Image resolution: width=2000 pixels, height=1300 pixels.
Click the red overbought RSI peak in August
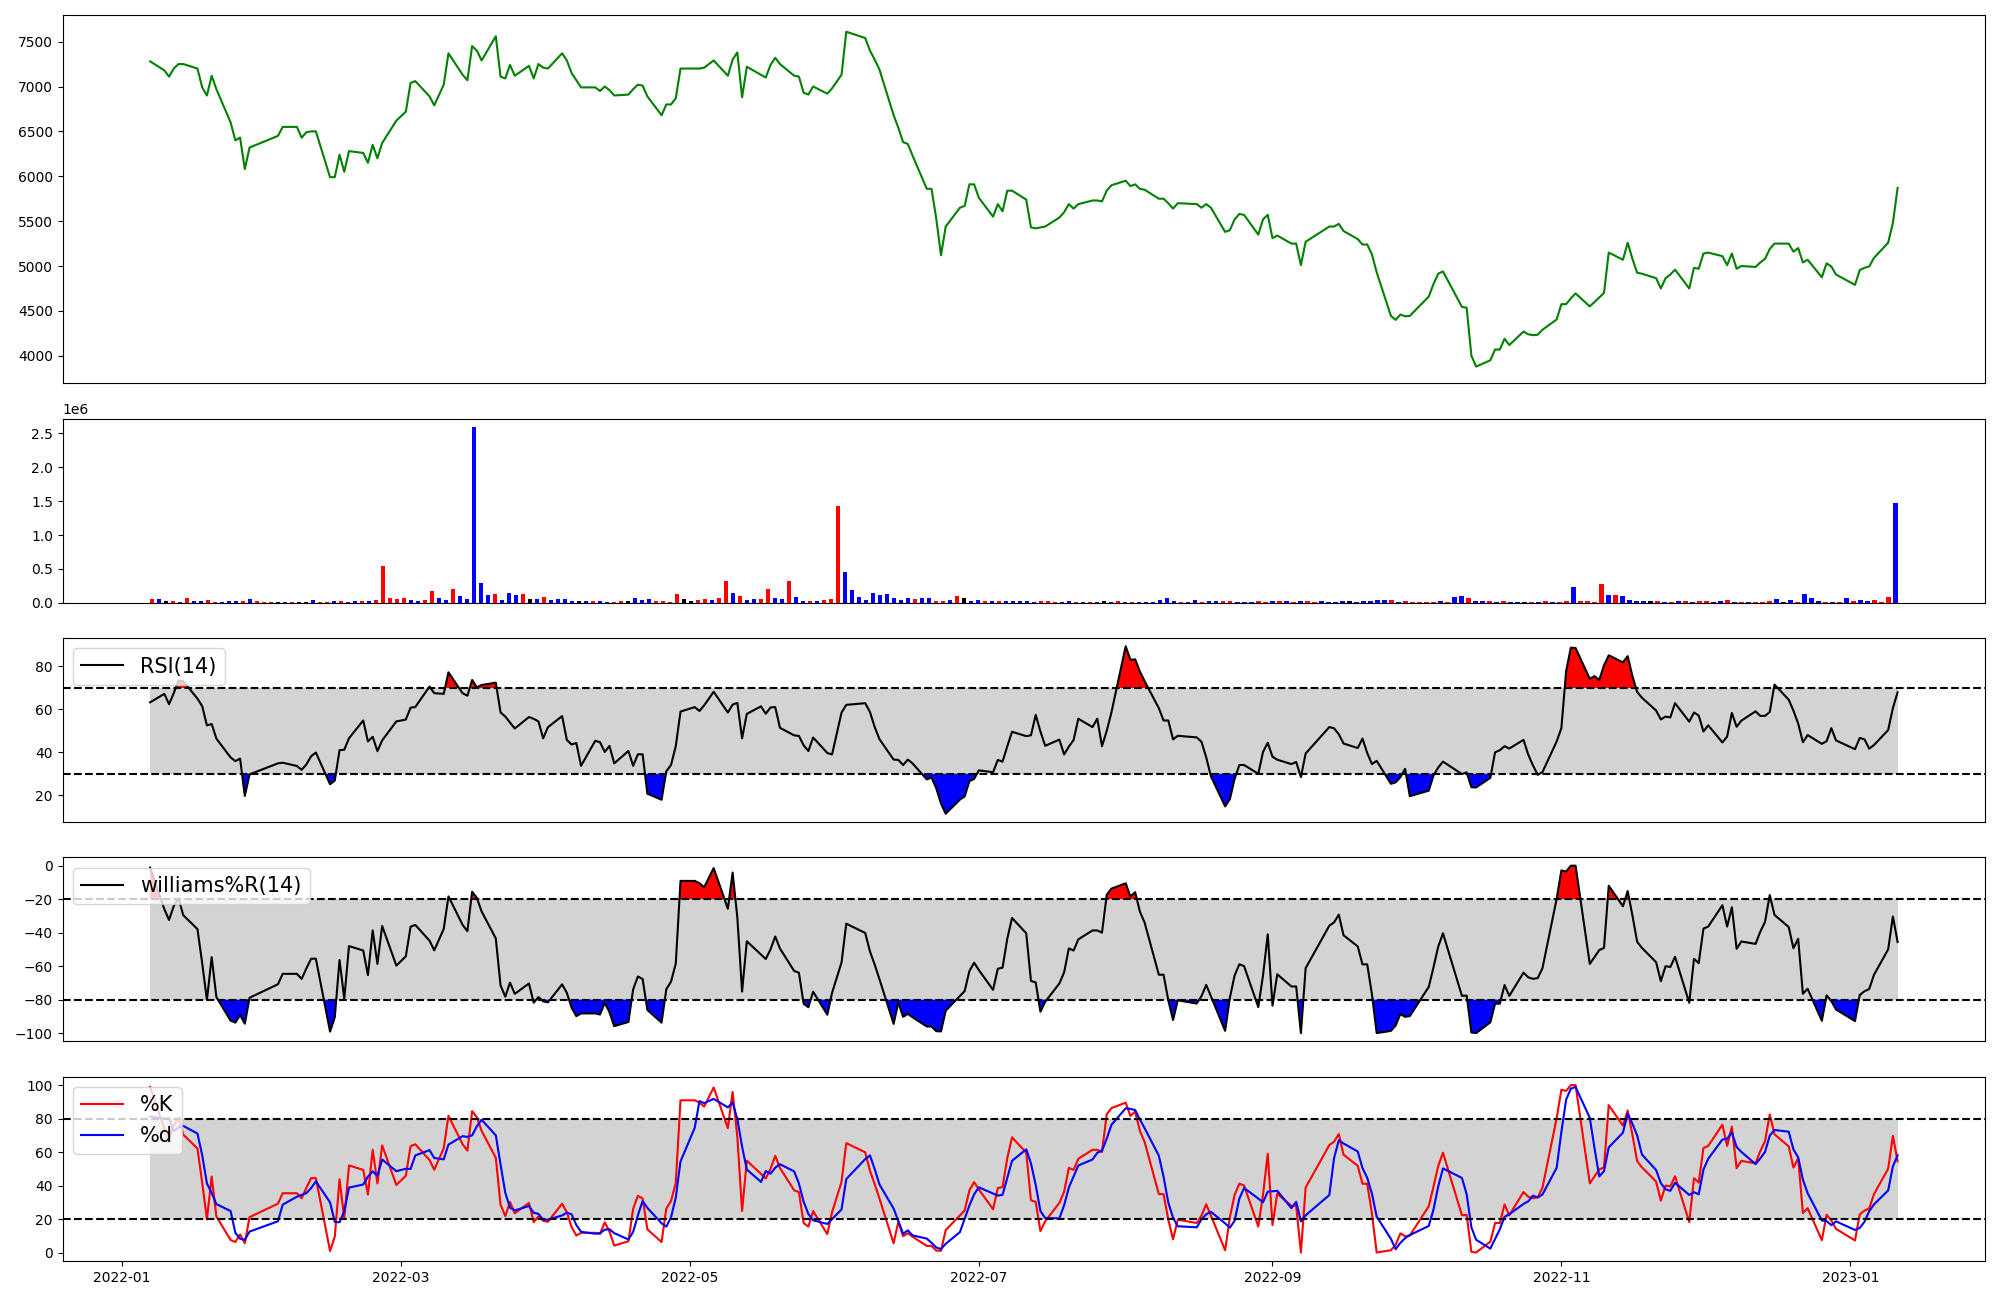point(1130,672)
